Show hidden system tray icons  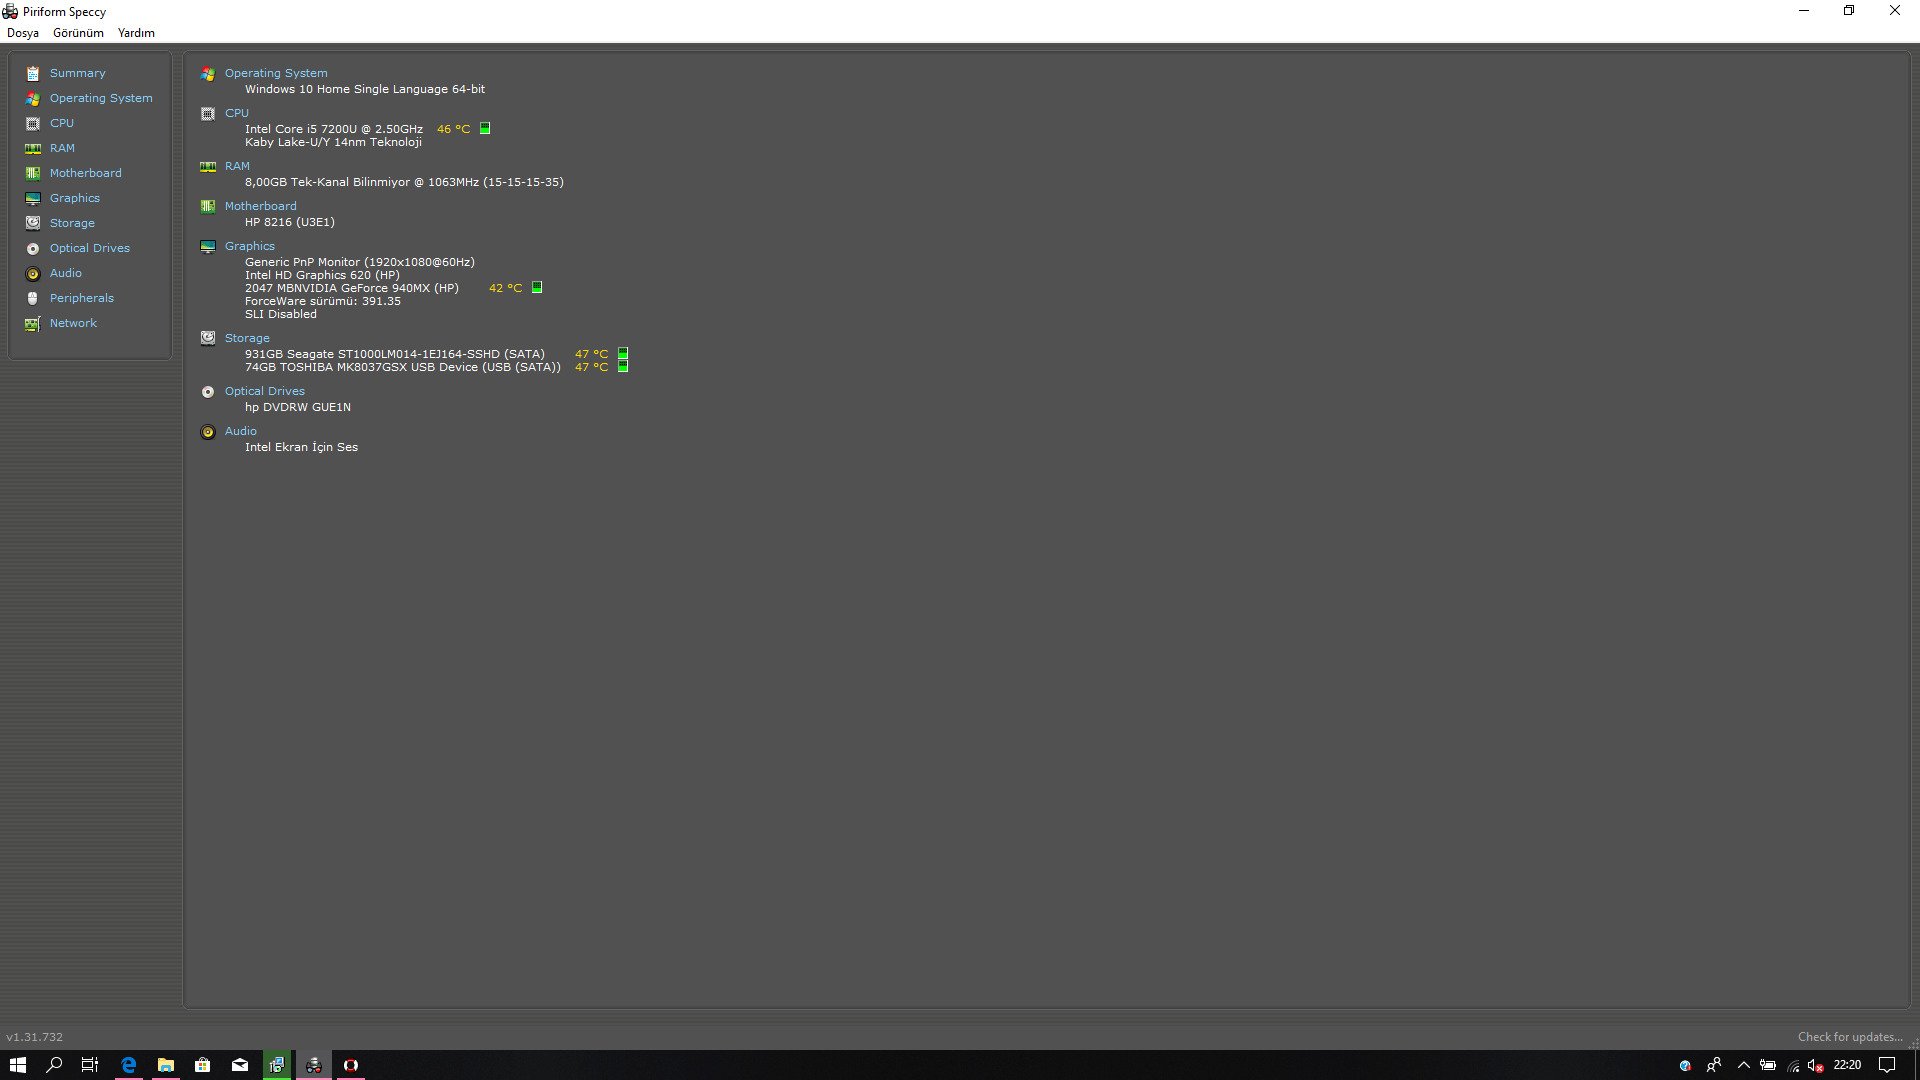tap(1743, 1065)
